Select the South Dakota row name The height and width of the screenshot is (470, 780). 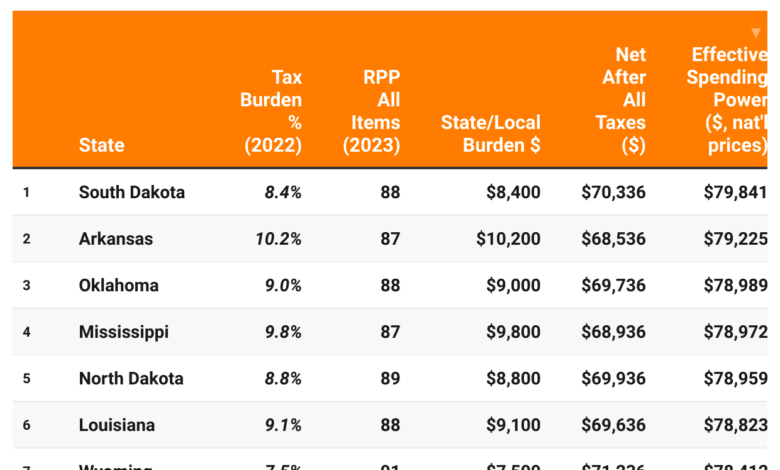[132, 192]
